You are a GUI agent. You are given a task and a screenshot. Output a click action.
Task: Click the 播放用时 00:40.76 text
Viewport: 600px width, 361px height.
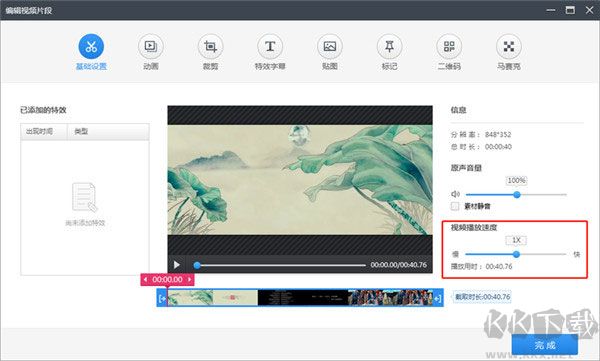[x=481, y=266]
